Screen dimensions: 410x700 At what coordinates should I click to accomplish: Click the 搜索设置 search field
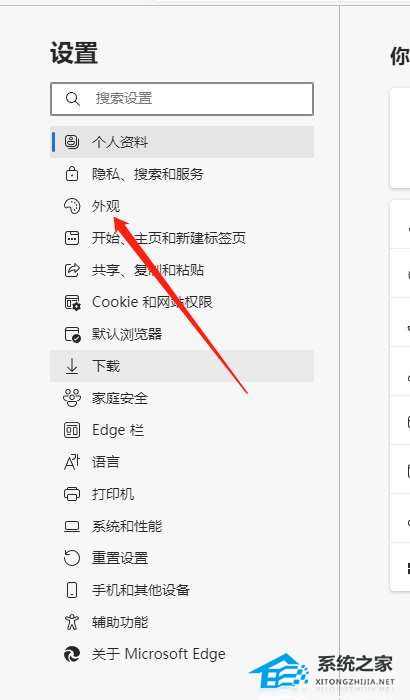click(182, 99)
